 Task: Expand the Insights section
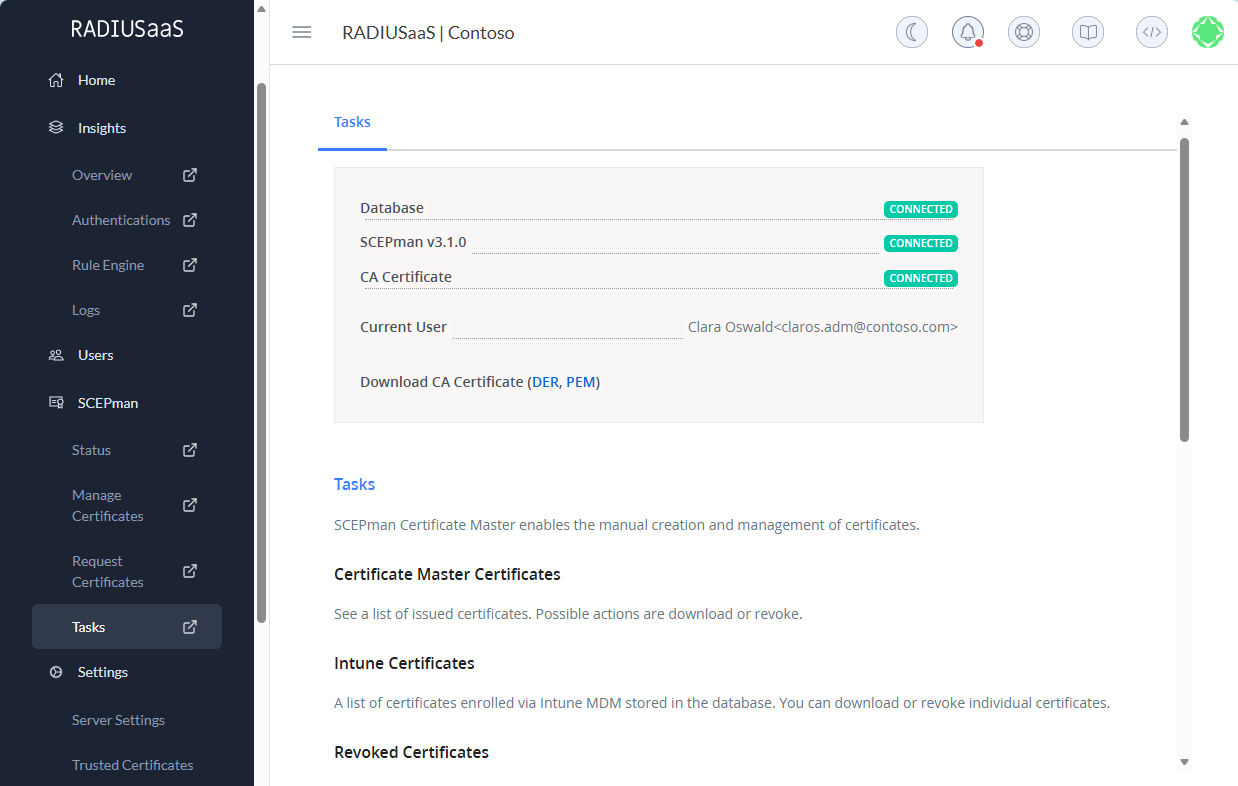[x=100, y=127]
